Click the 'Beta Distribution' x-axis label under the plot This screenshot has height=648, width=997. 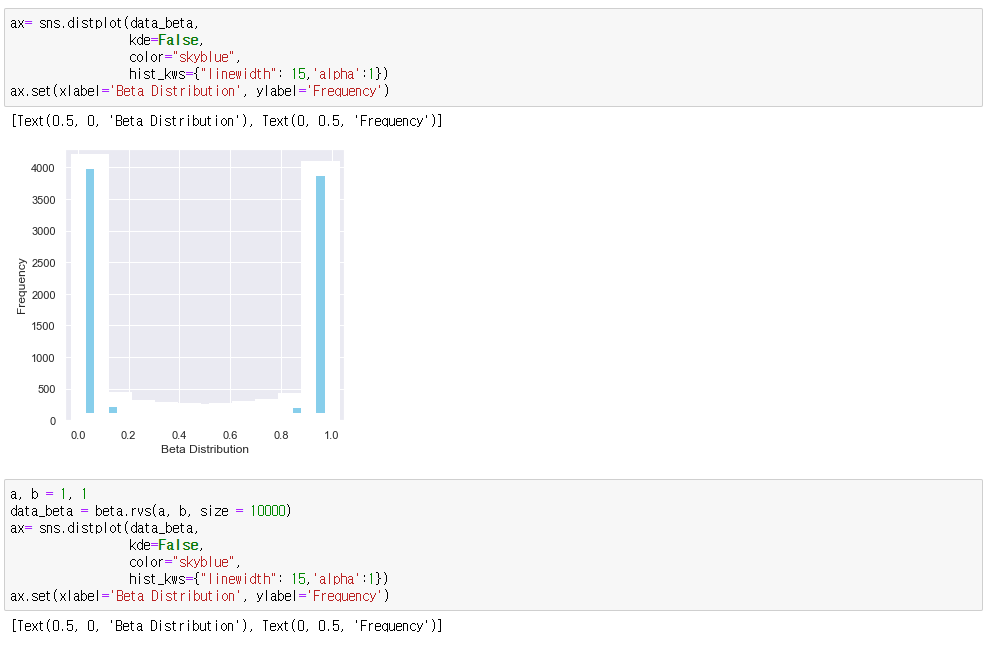pyautogui.click(x=205, y=449)
